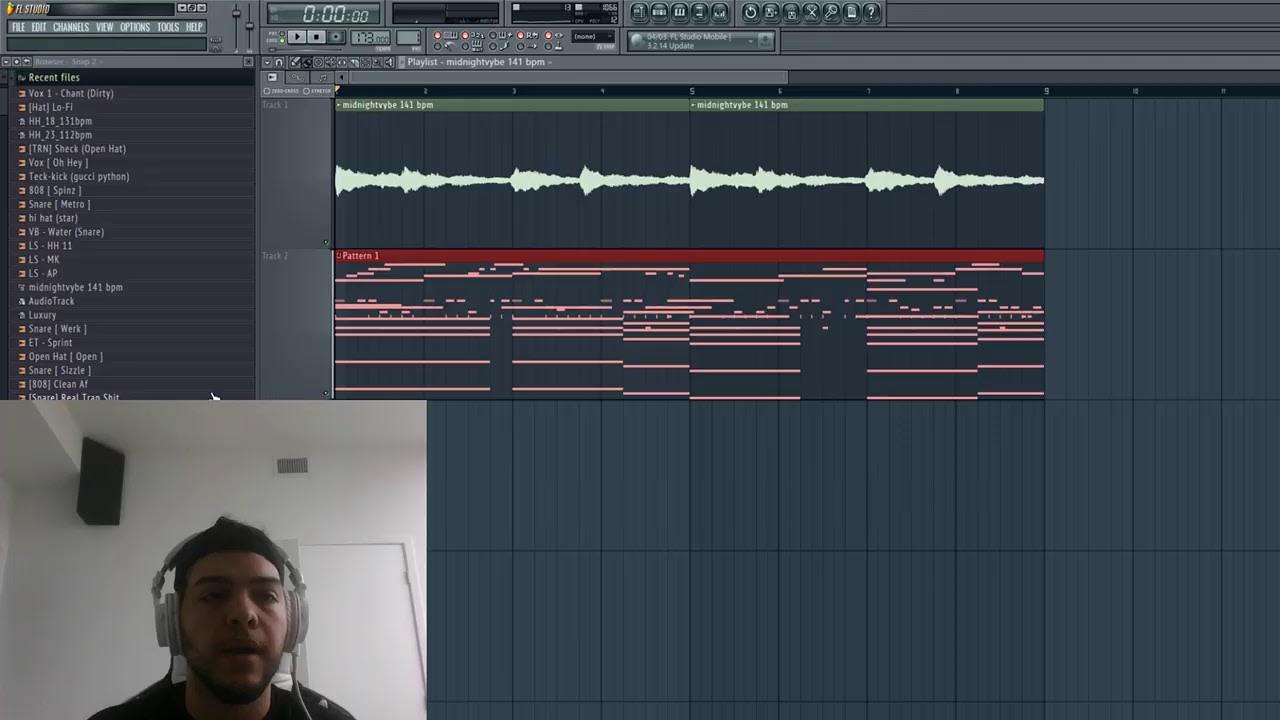Select the [Hat] Lo-Fi file

tap(50, 107)
